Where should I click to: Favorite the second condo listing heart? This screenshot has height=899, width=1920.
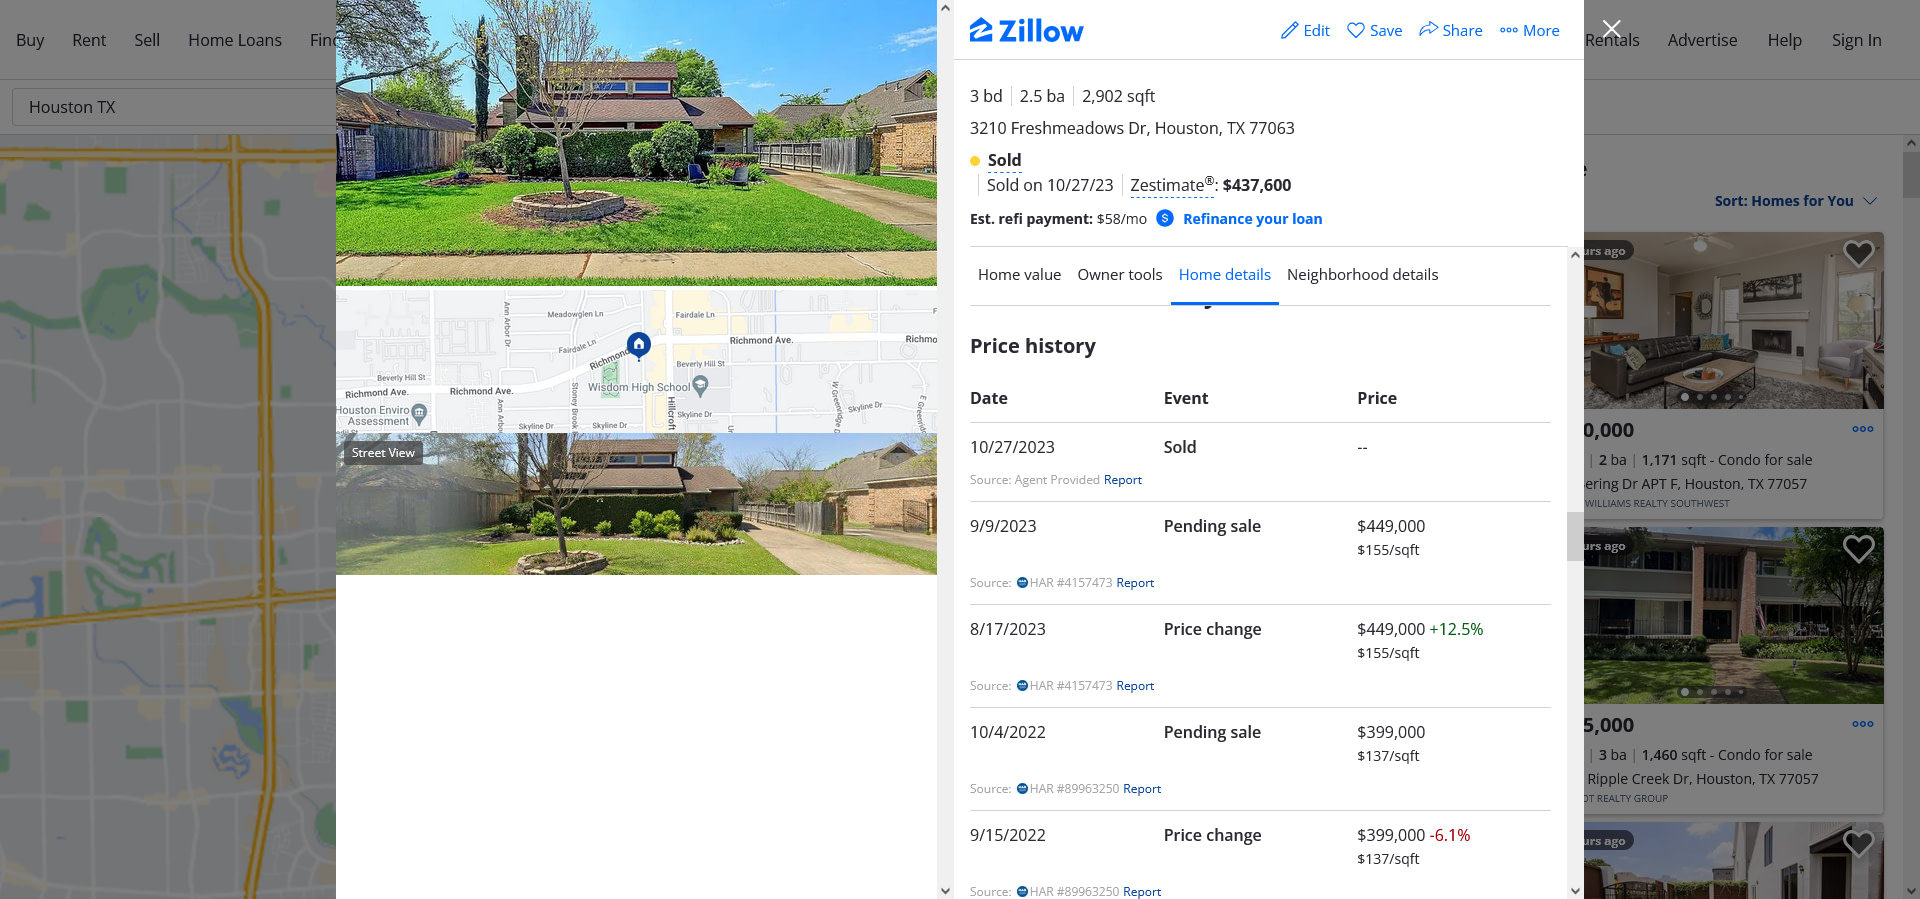click(x=1858, y=549)
